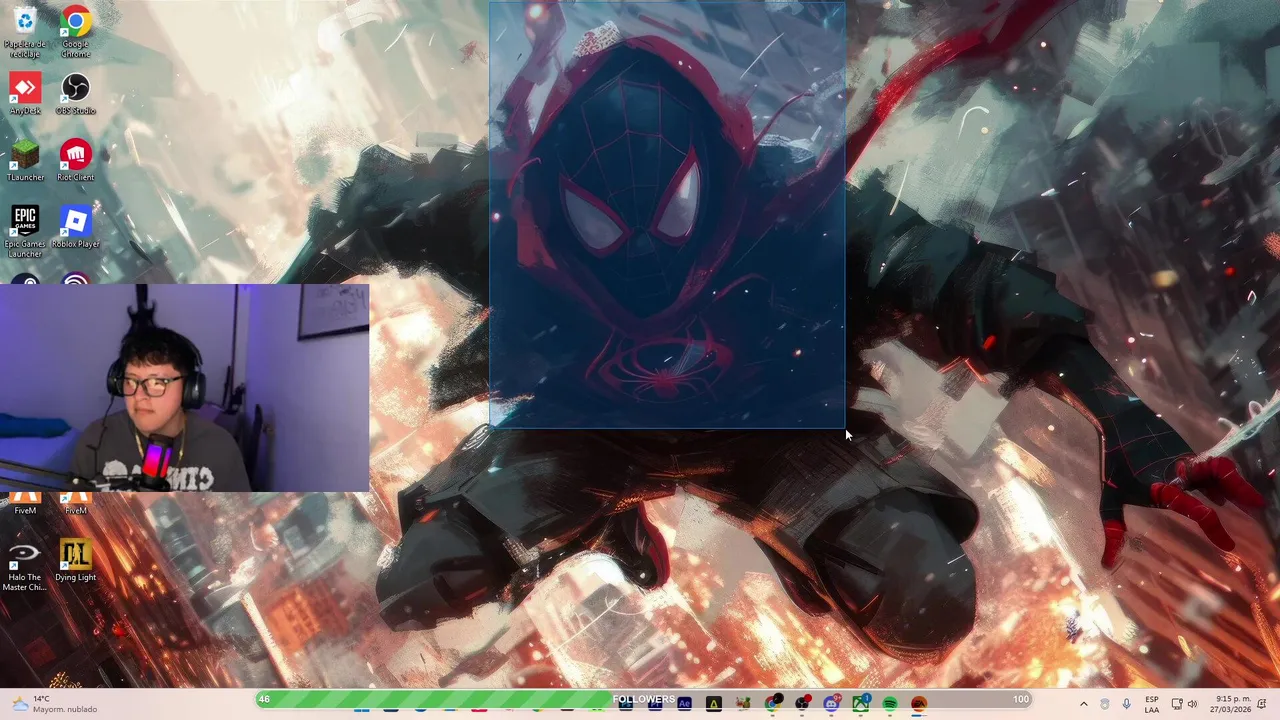Image resolution: width=1280 pixels, height=720 pixels.
Task: Open the notification center icon
Action: click(x=1262, y=704)
